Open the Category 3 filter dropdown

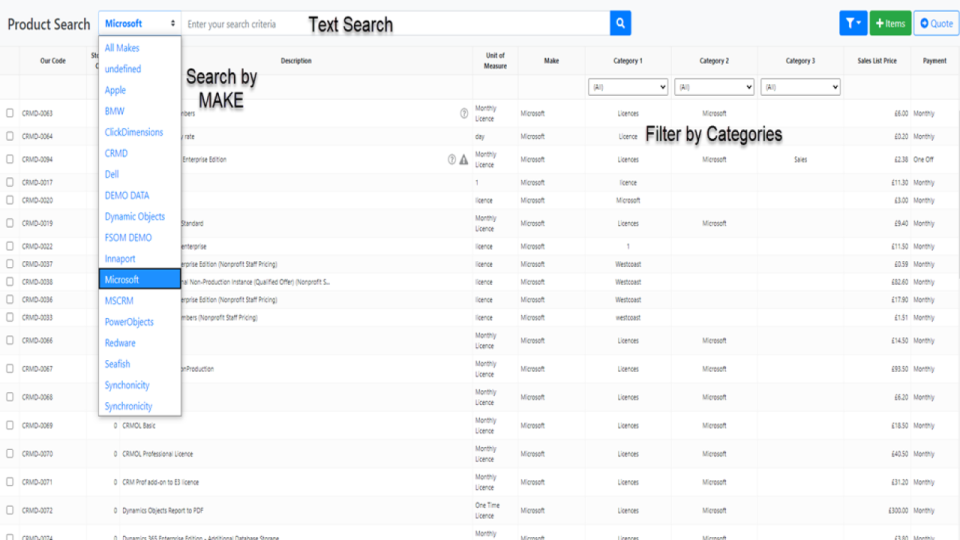[800, 87]
